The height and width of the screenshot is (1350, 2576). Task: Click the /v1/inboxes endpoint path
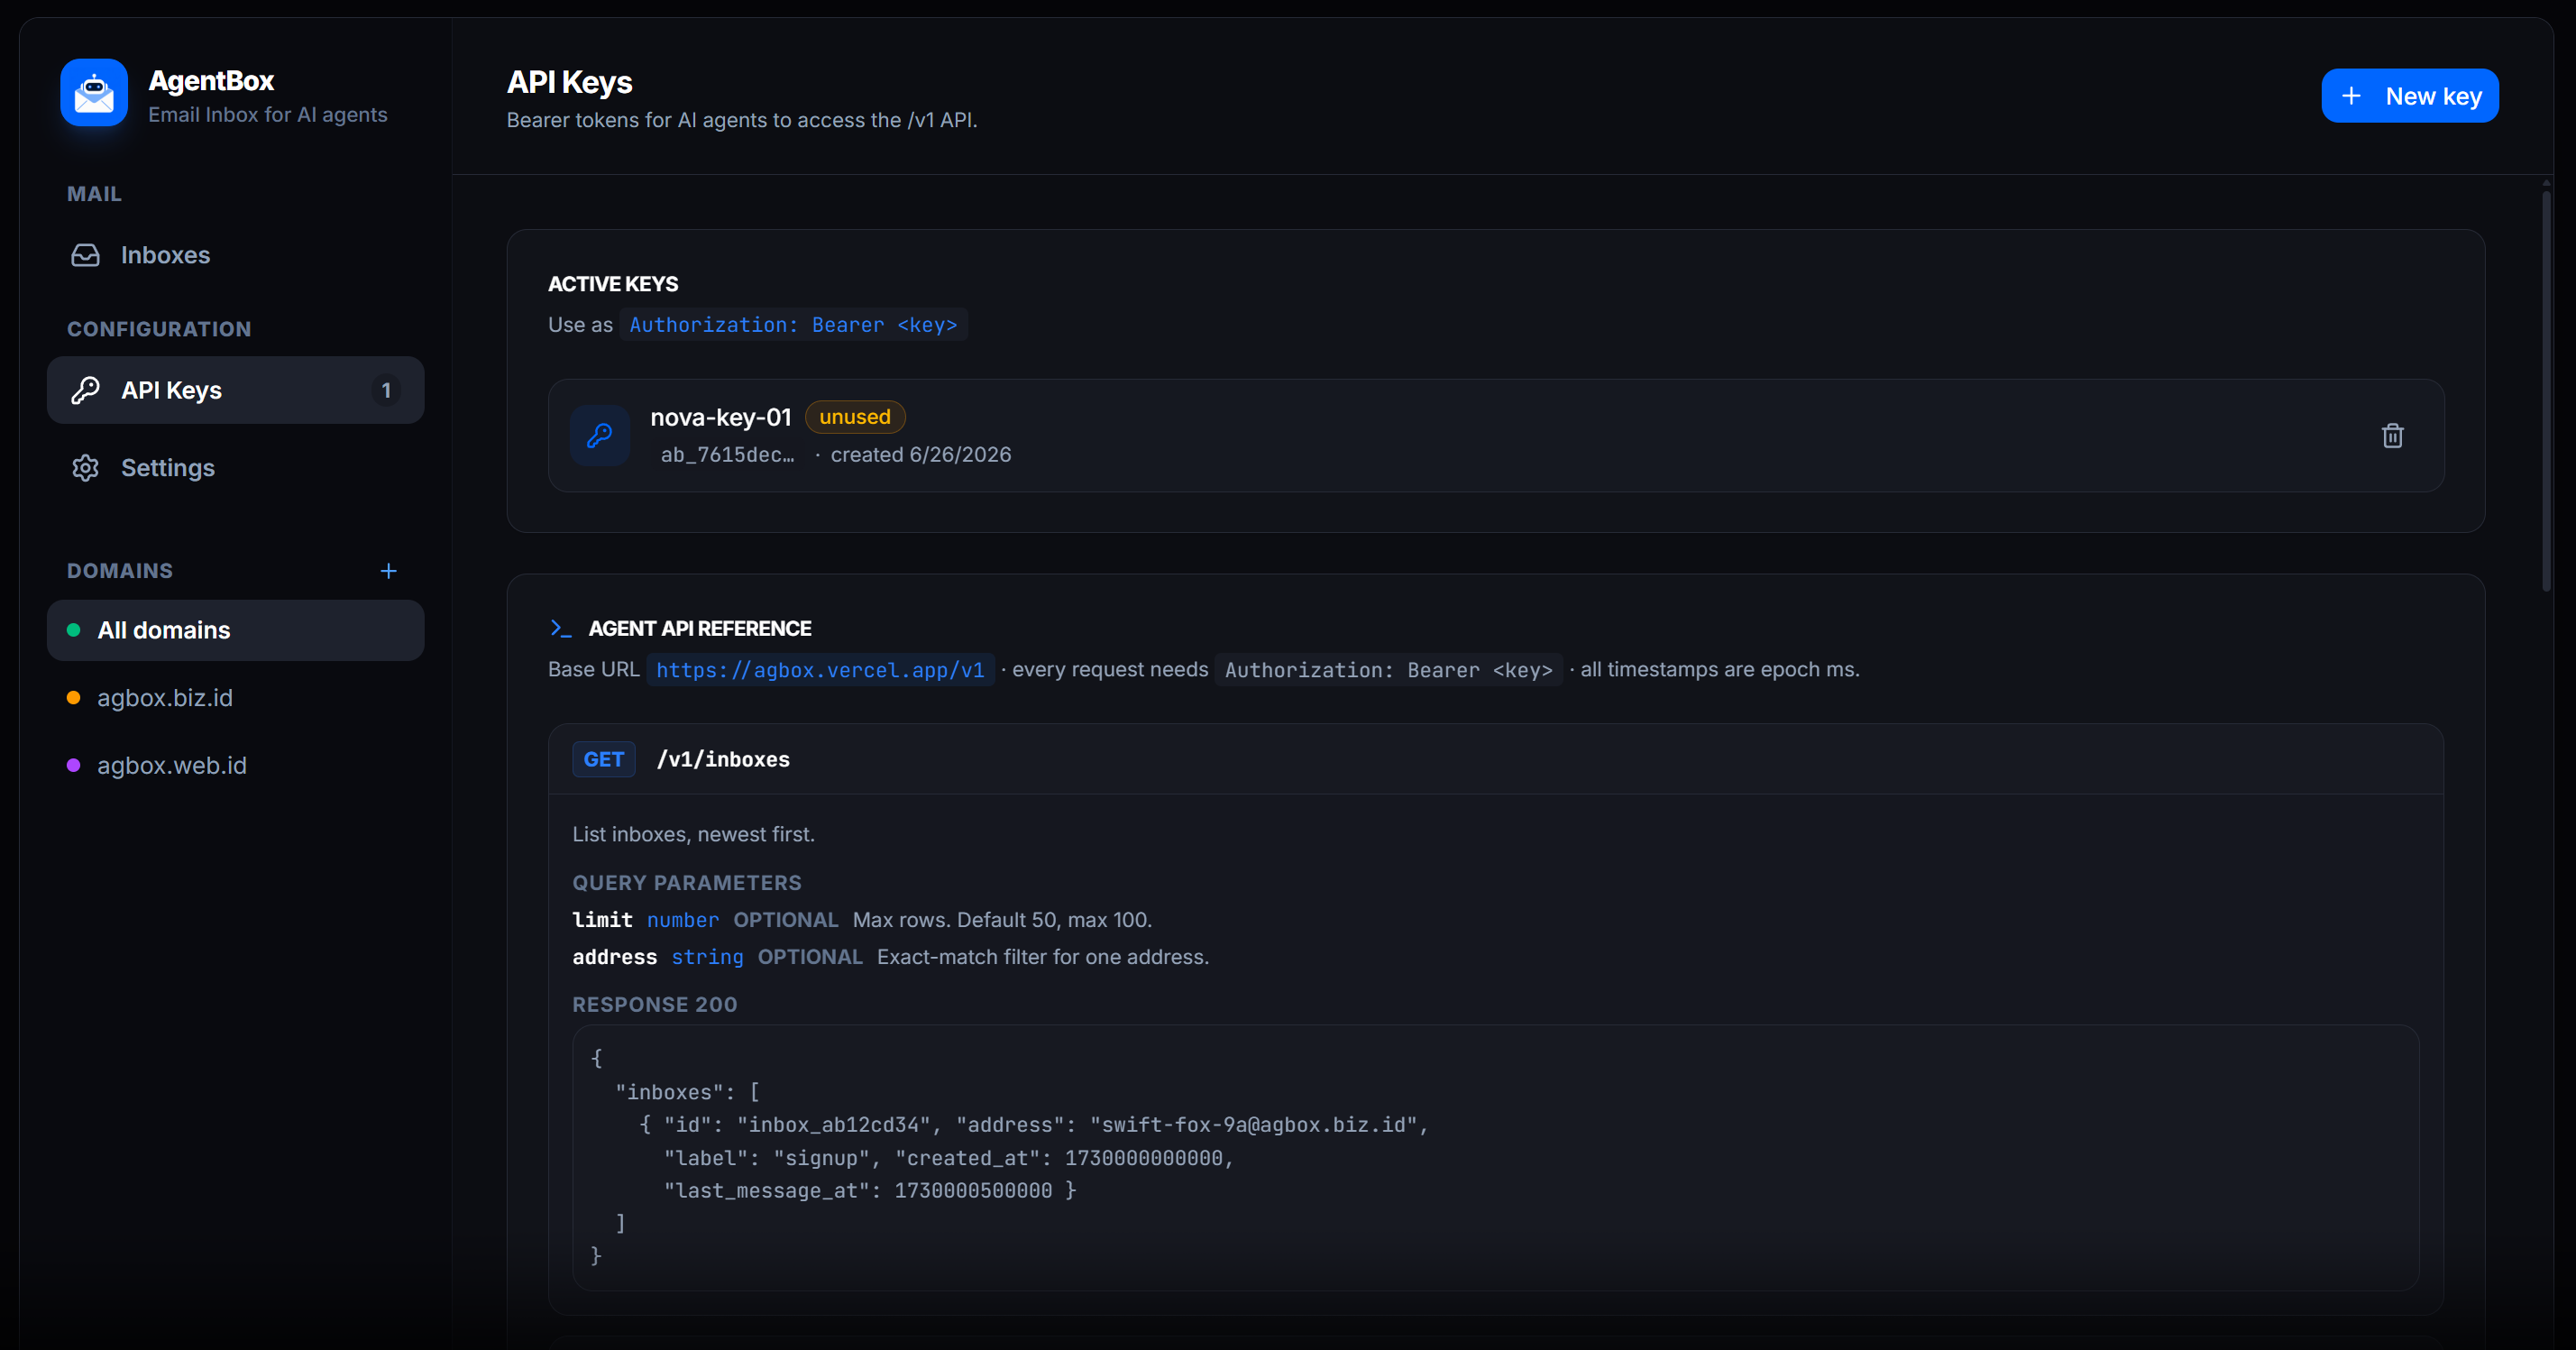pos(723,760)
